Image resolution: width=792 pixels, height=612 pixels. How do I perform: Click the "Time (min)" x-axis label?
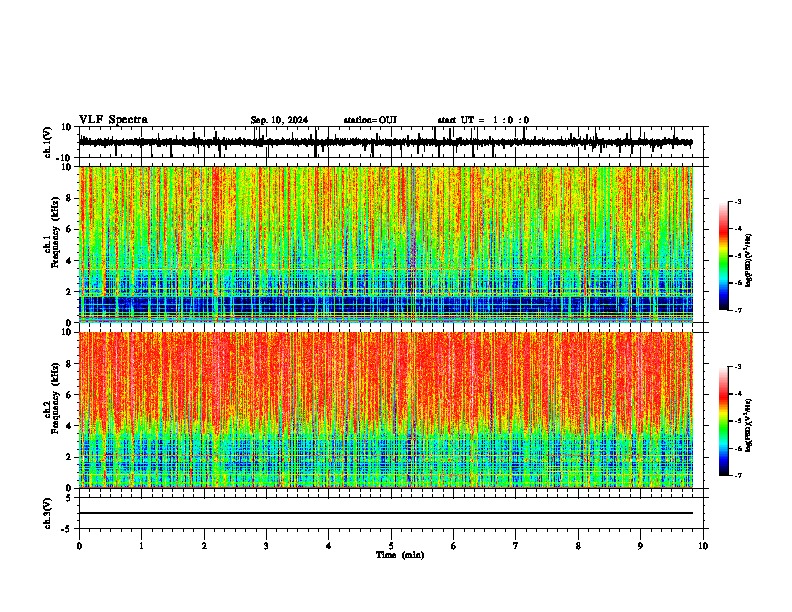(400, 555)
